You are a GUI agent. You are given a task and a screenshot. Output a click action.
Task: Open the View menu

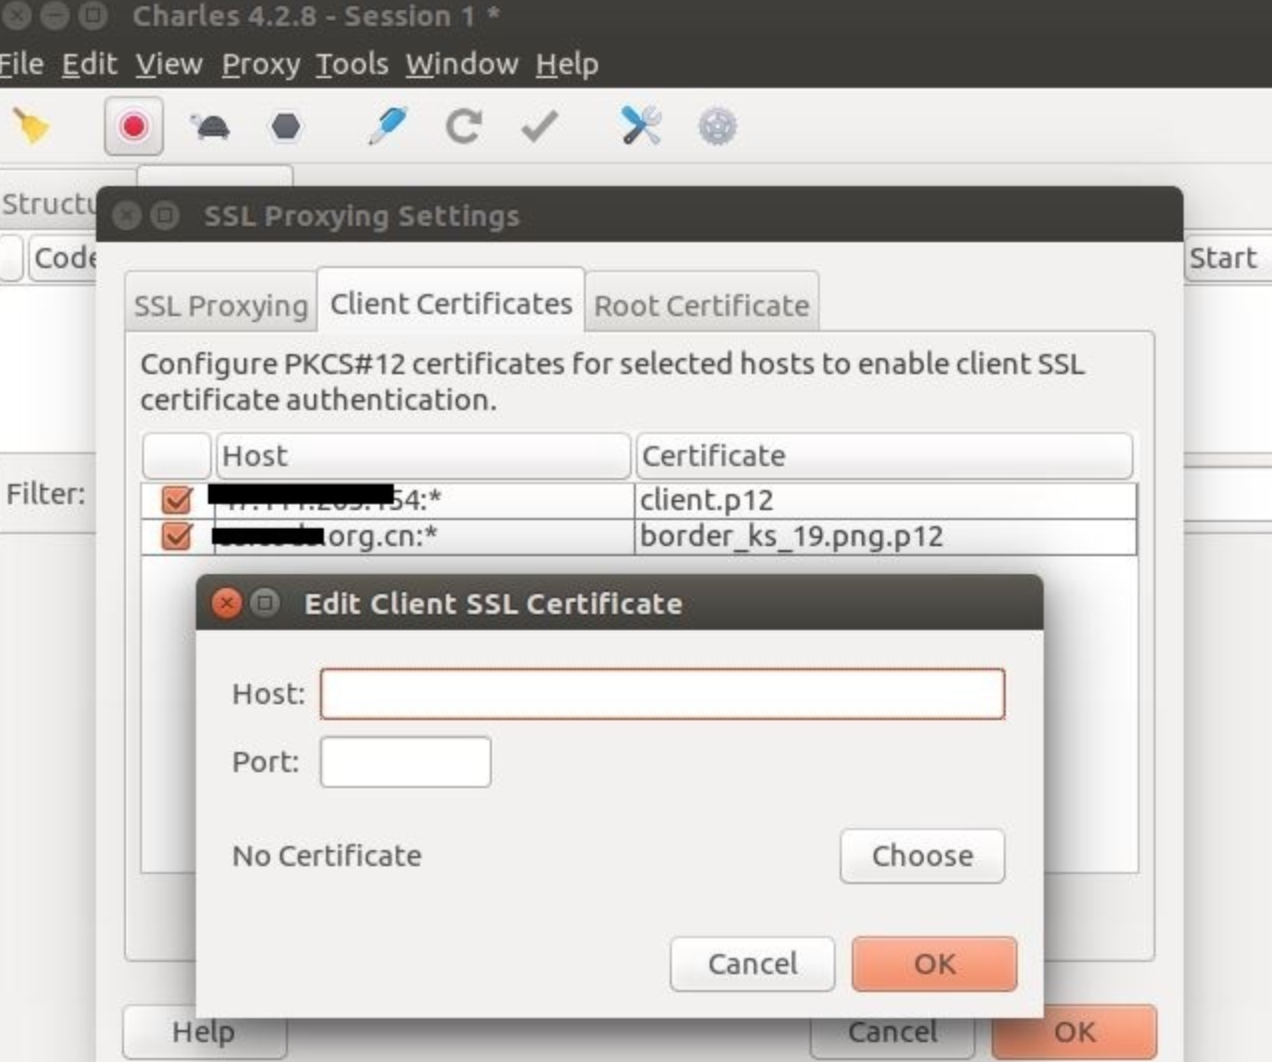coord(169,64)
